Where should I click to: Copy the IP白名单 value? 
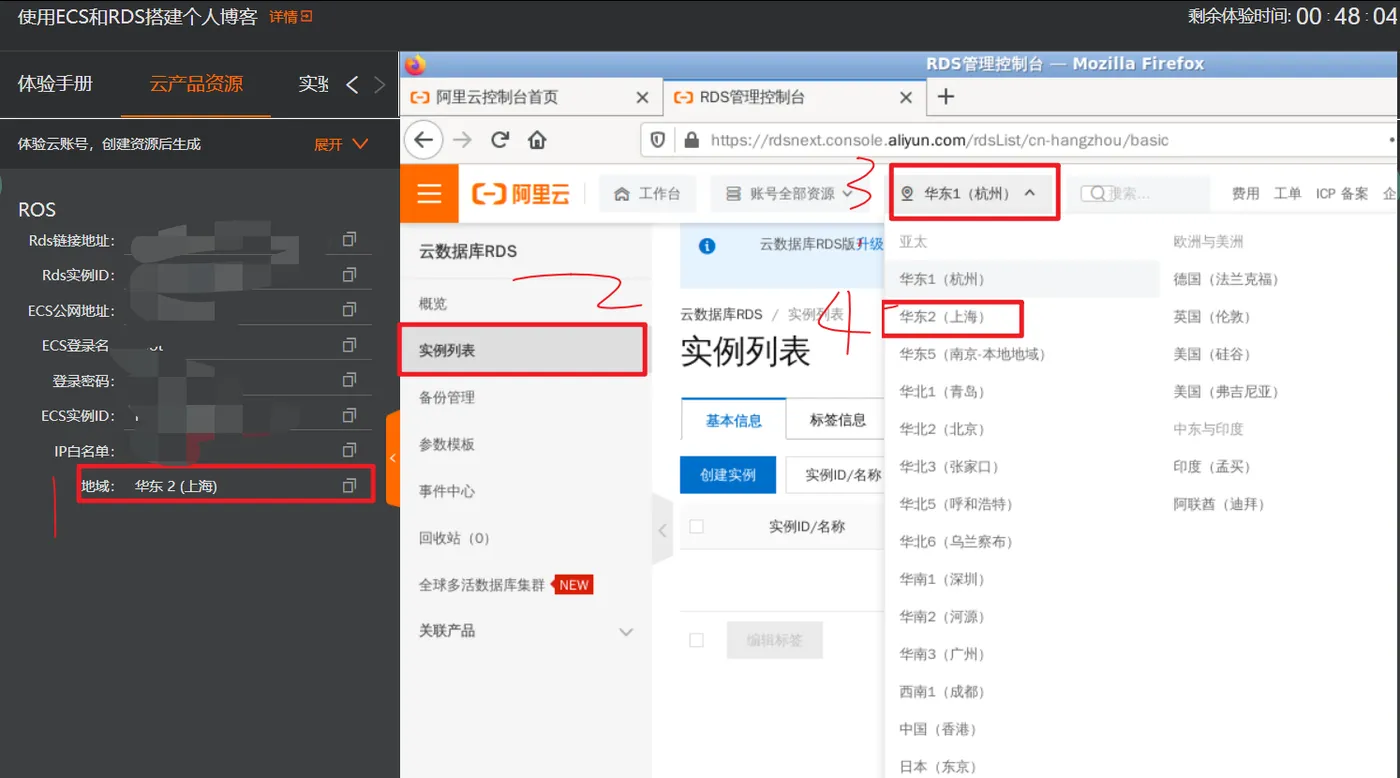(x=349, y=450)
